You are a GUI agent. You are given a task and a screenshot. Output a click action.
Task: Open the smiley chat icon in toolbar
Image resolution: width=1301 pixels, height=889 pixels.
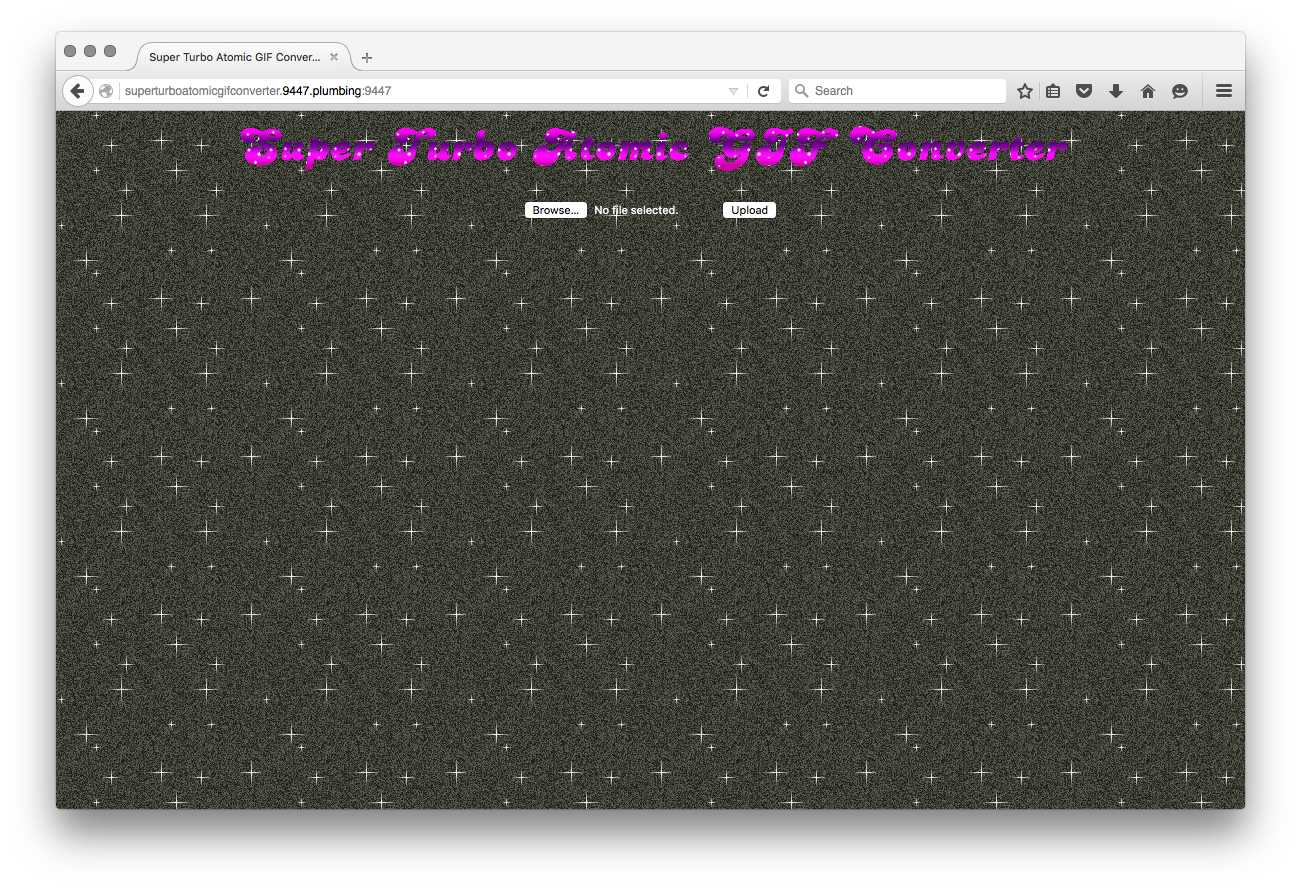point(1180,91)
